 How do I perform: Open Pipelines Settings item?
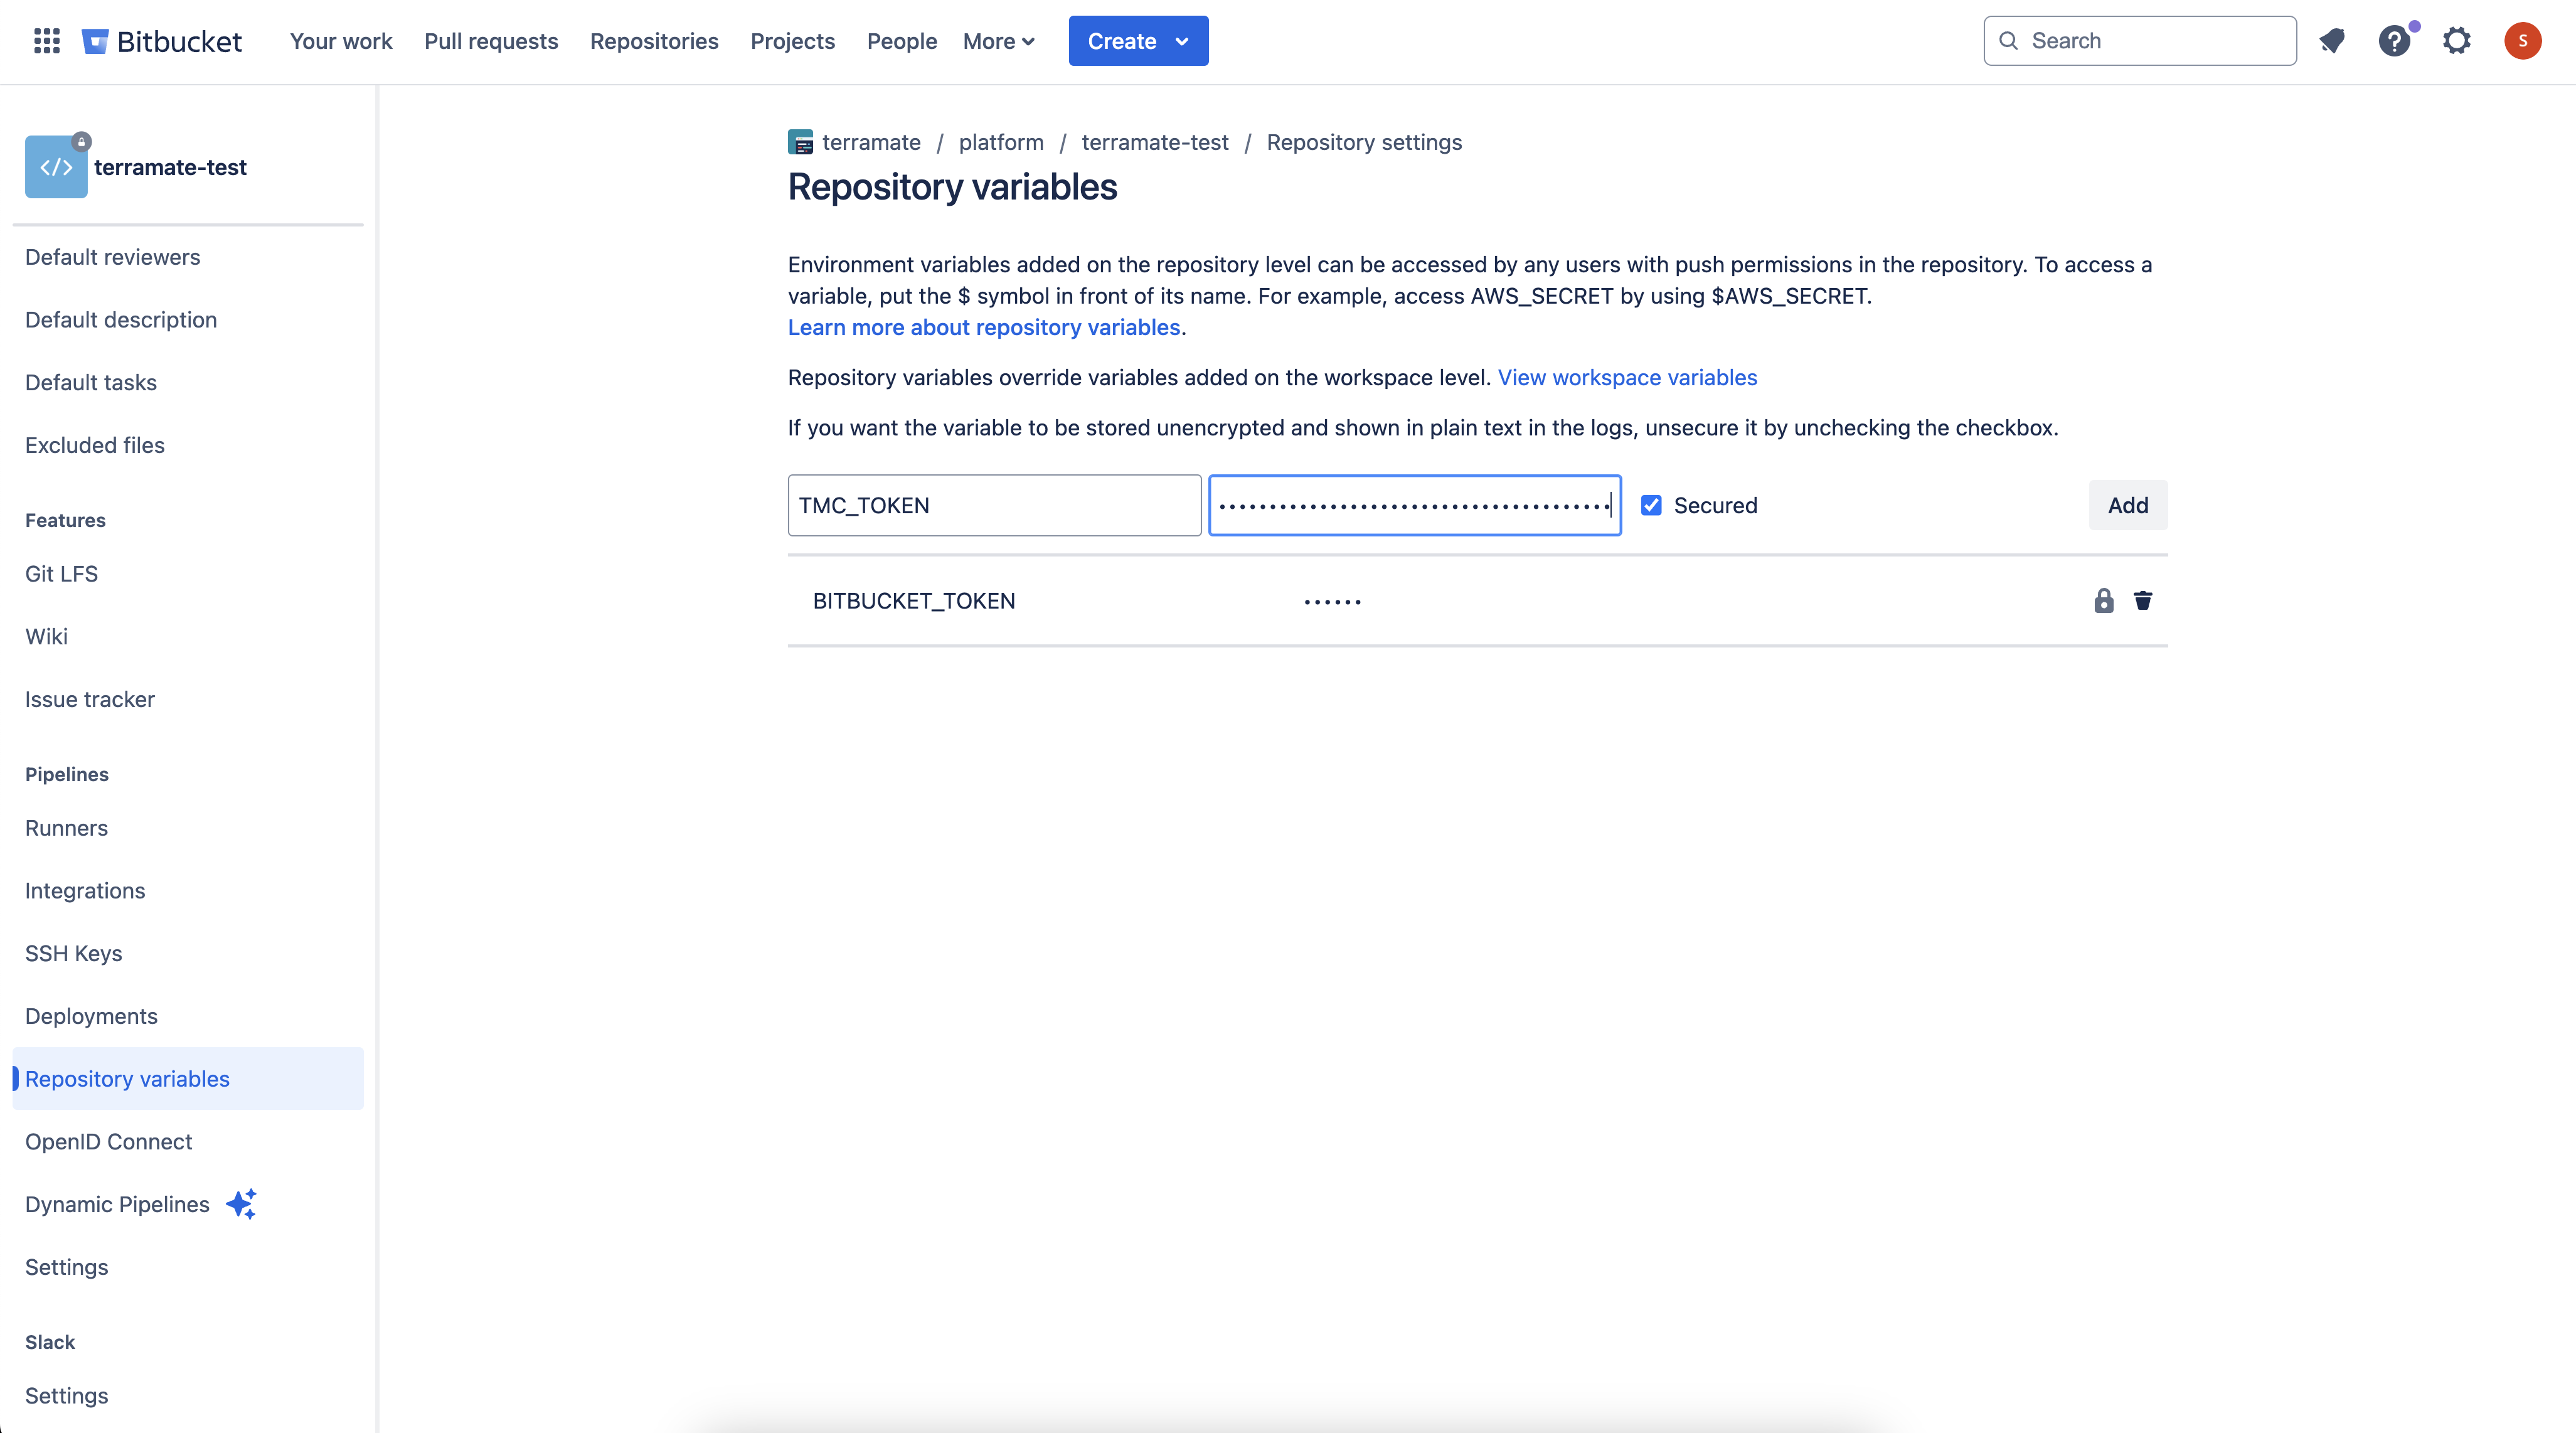pos(67,1267)
